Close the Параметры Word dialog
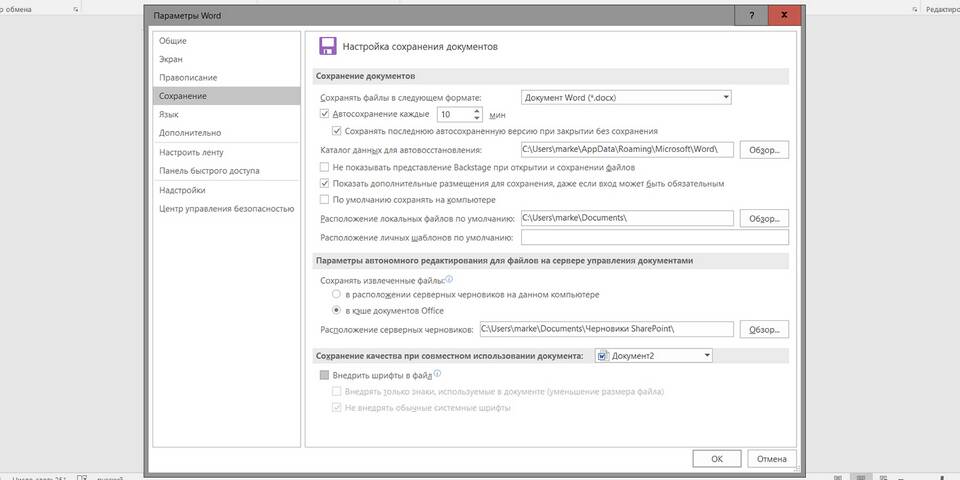 784,15
